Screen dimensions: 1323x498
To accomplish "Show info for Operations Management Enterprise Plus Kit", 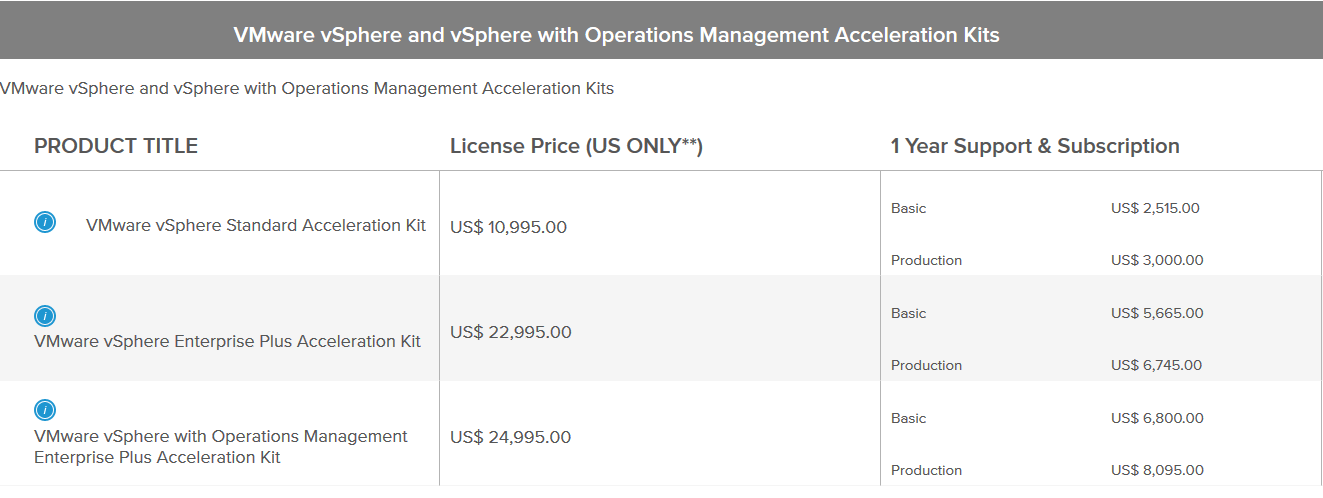I will pos(45,410).
